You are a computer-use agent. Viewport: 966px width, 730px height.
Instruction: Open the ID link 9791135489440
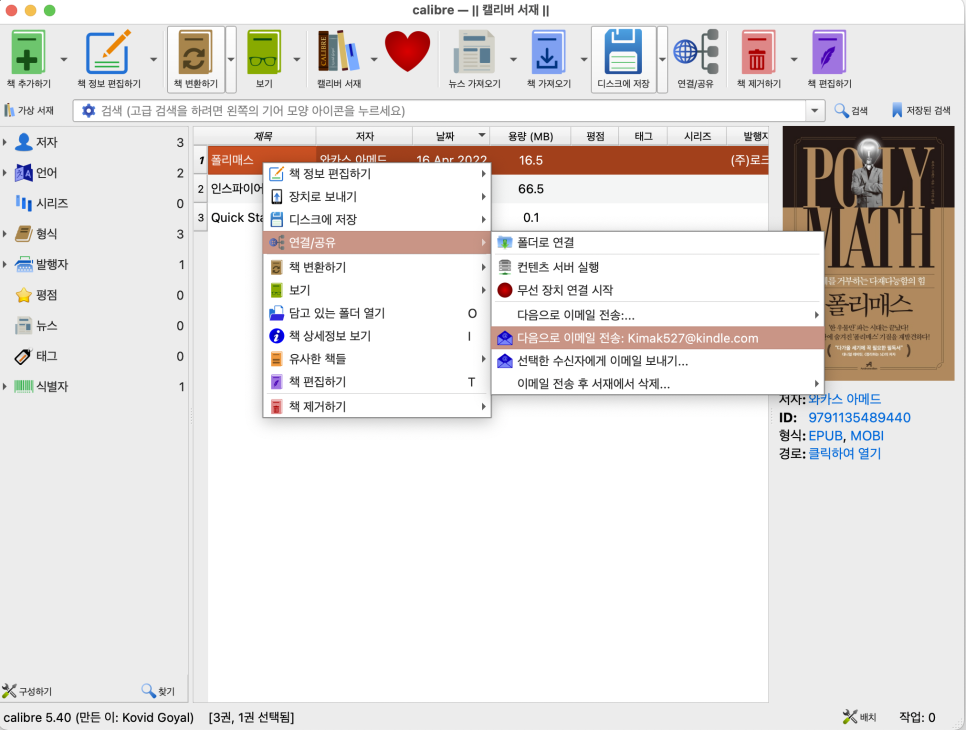tap(859, 418)
